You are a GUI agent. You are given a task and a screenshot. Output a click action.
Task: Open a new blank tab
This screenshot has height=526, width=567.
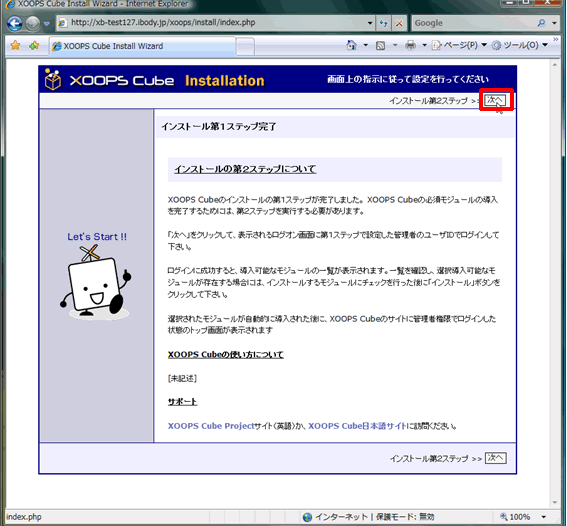[x=246, y=46]
